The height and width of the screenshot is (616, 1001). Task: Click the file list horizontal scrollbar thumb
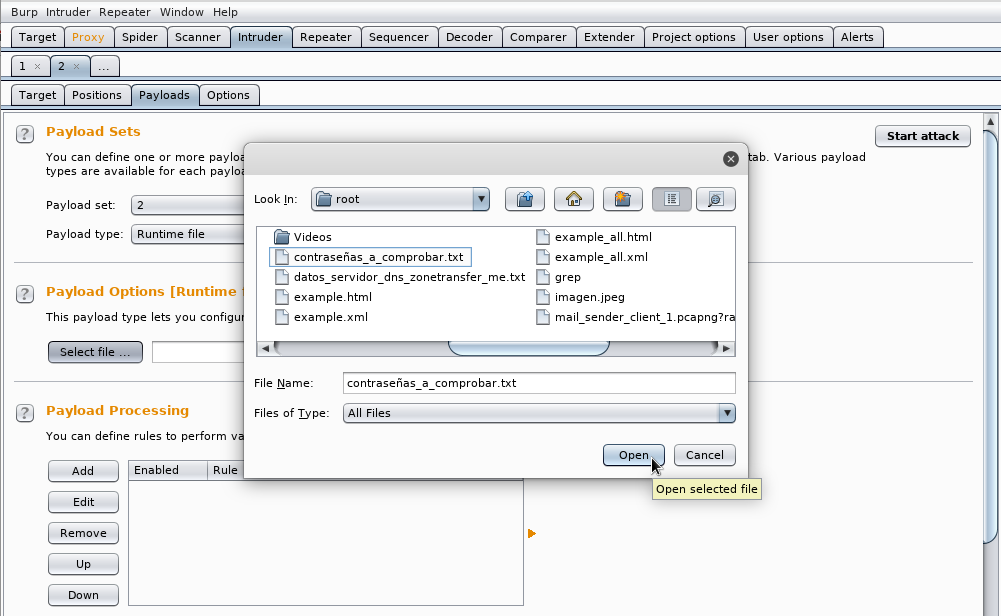click(x=529, y=348)
